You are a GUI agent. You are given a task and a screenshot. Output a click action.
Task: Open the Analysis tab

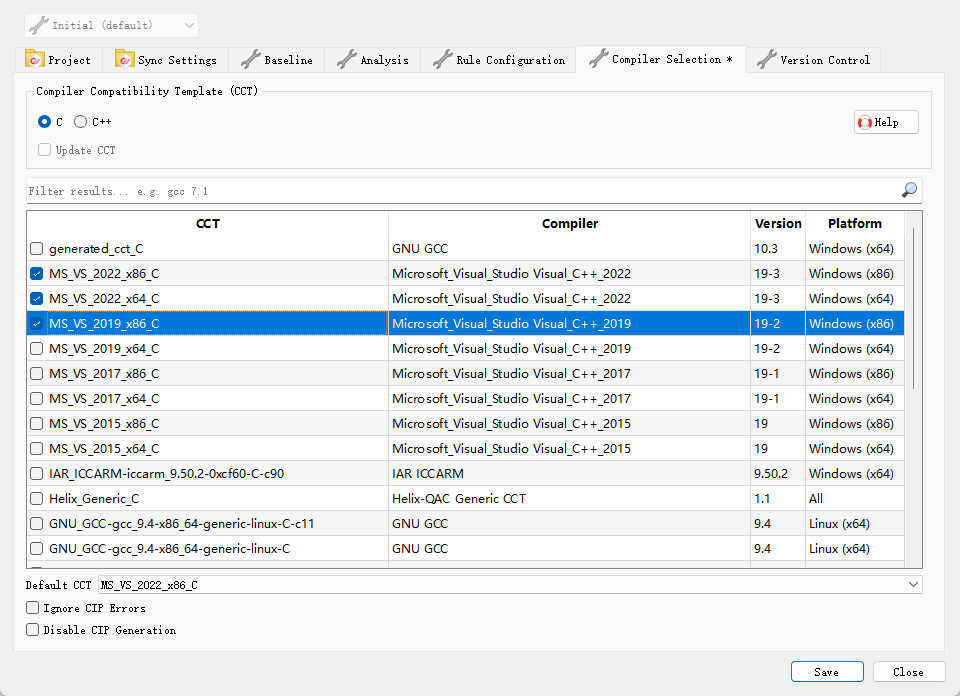[x=373, y=60]
